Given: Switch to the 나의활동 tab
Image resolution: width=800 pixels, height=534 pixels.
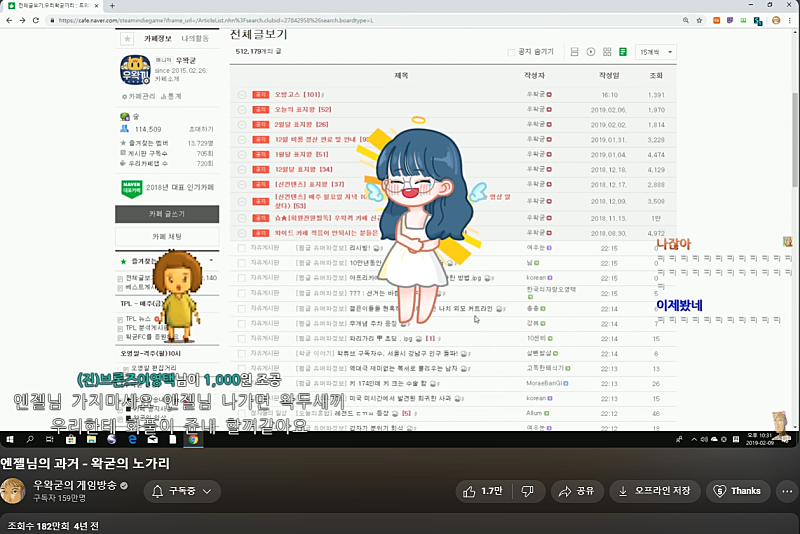Looking at the screenshot, I should coord(196,39).
